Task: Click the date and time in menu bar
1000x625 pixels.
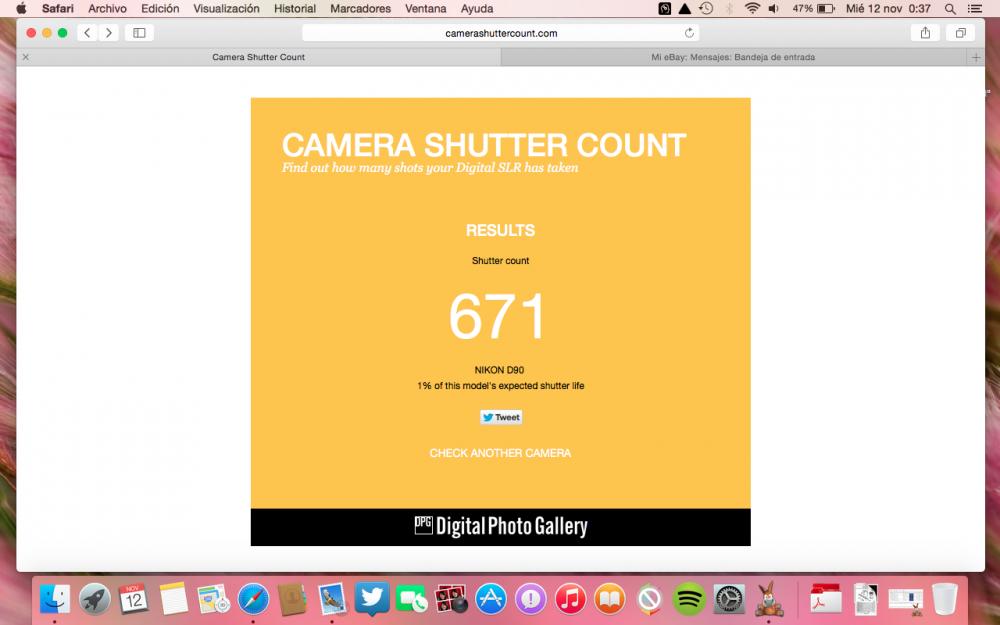Action: (x=888, y=9)
